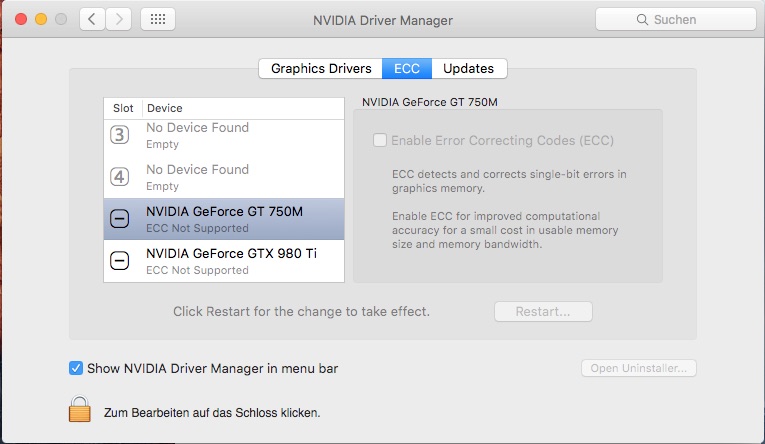The width and height of the screenshot is (765, 444).
Task: Click the GT 750M slot icon
Action: [x=120, y=219]
